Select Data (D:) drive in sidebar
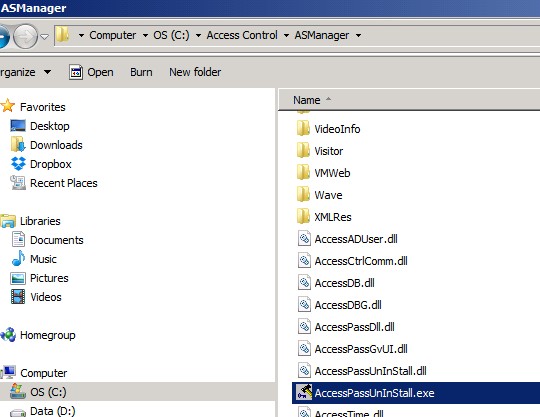Viewport: 540px width, 417px height. click(x=52, y=411)
